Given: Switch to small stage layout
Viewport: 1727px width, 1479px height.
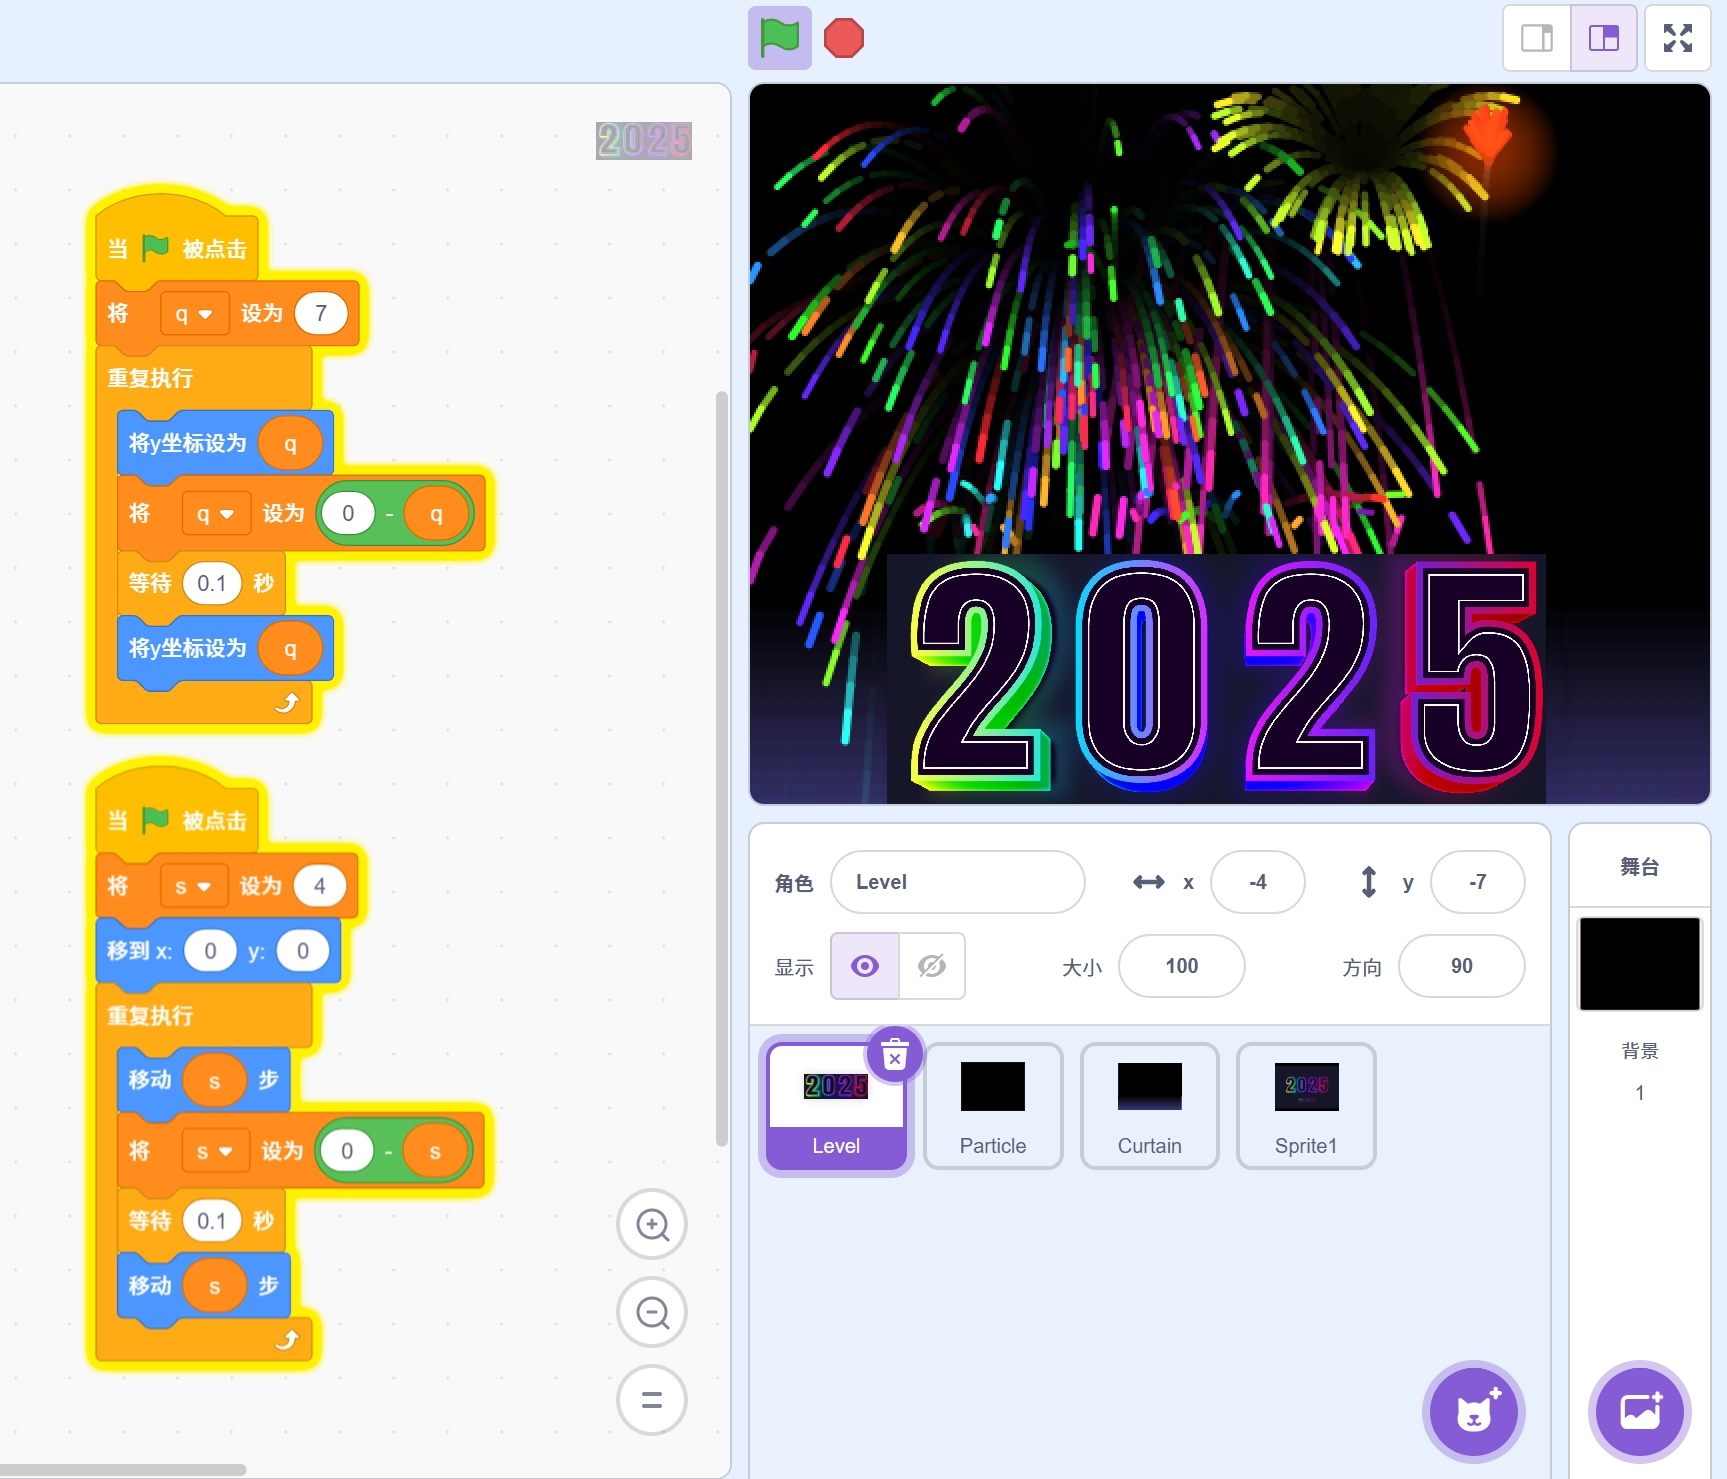Looking at the screenshot, I should pos(1537,39).
